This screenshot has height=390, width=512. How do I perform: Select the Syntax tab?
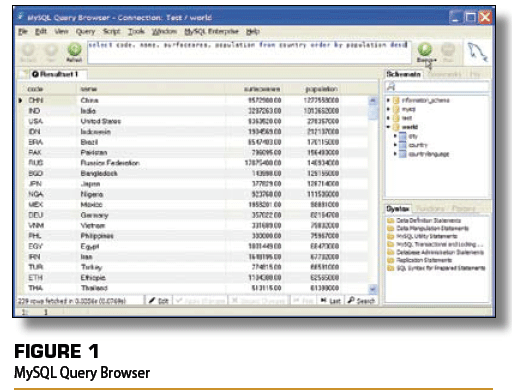click(398, 209)
